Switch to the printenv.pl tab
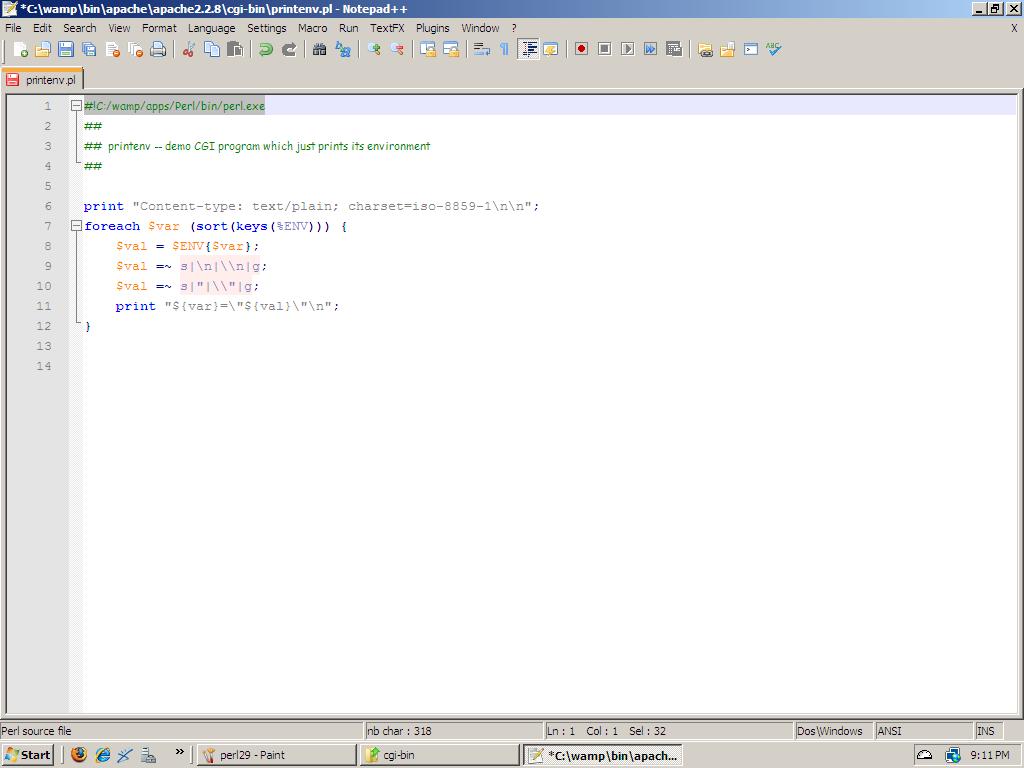This screenshot has width=1024, height=768. pyautogui.click(x=42, y=79)
